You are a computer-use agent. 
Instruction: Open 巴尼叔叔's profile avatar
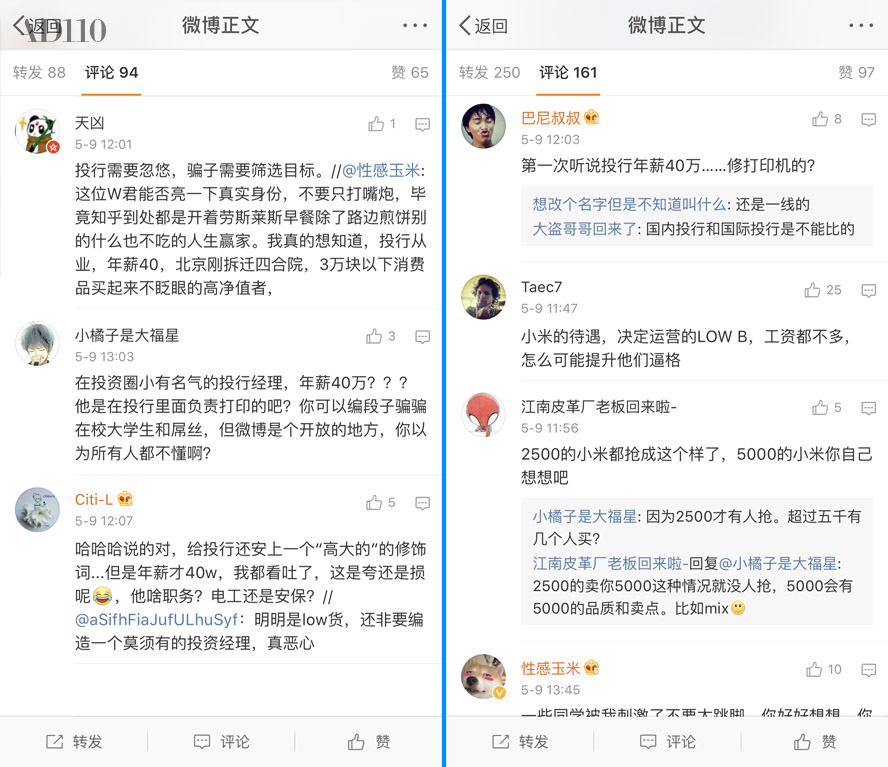[484, 126]
